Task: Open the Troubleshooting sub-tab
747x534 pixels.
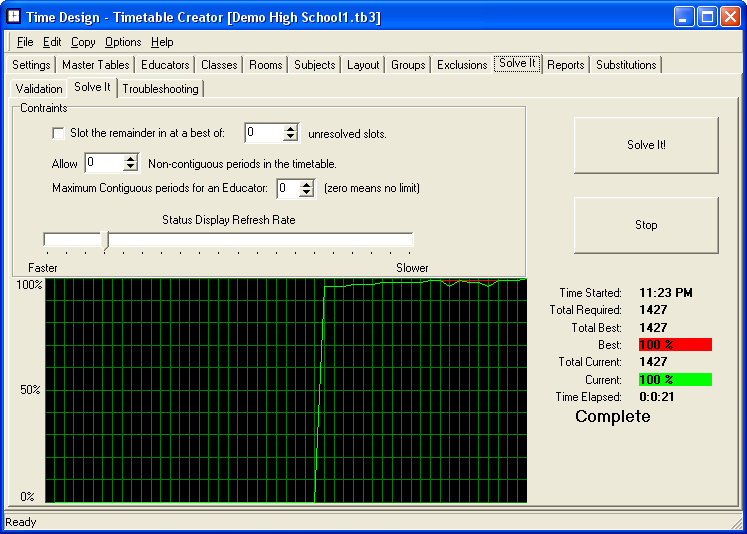Action: (160, 89)
